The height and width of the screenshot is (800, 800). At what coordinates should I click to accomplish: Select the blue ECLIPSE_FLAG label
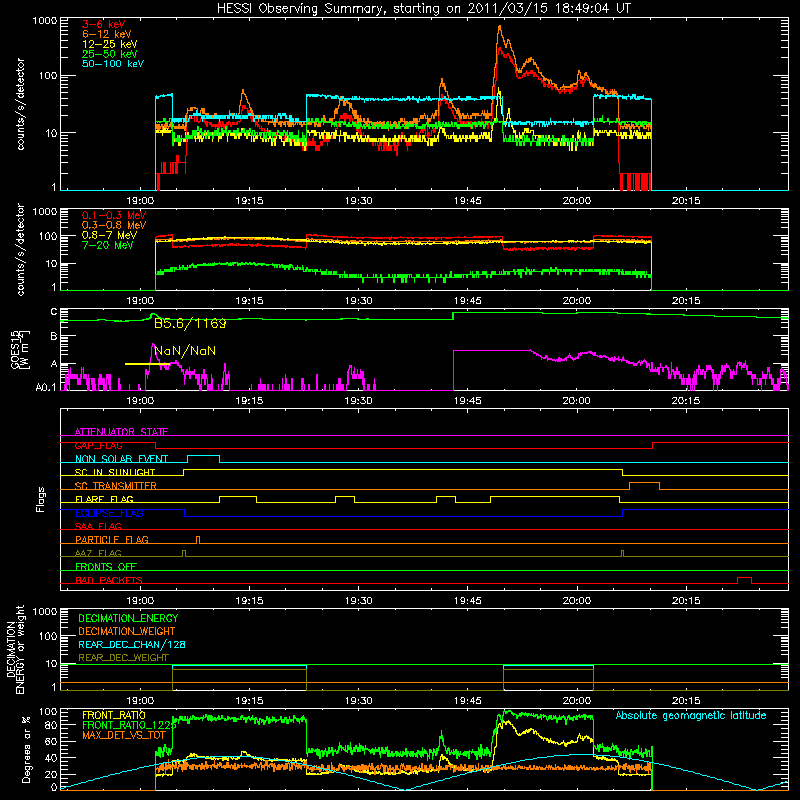109,513
